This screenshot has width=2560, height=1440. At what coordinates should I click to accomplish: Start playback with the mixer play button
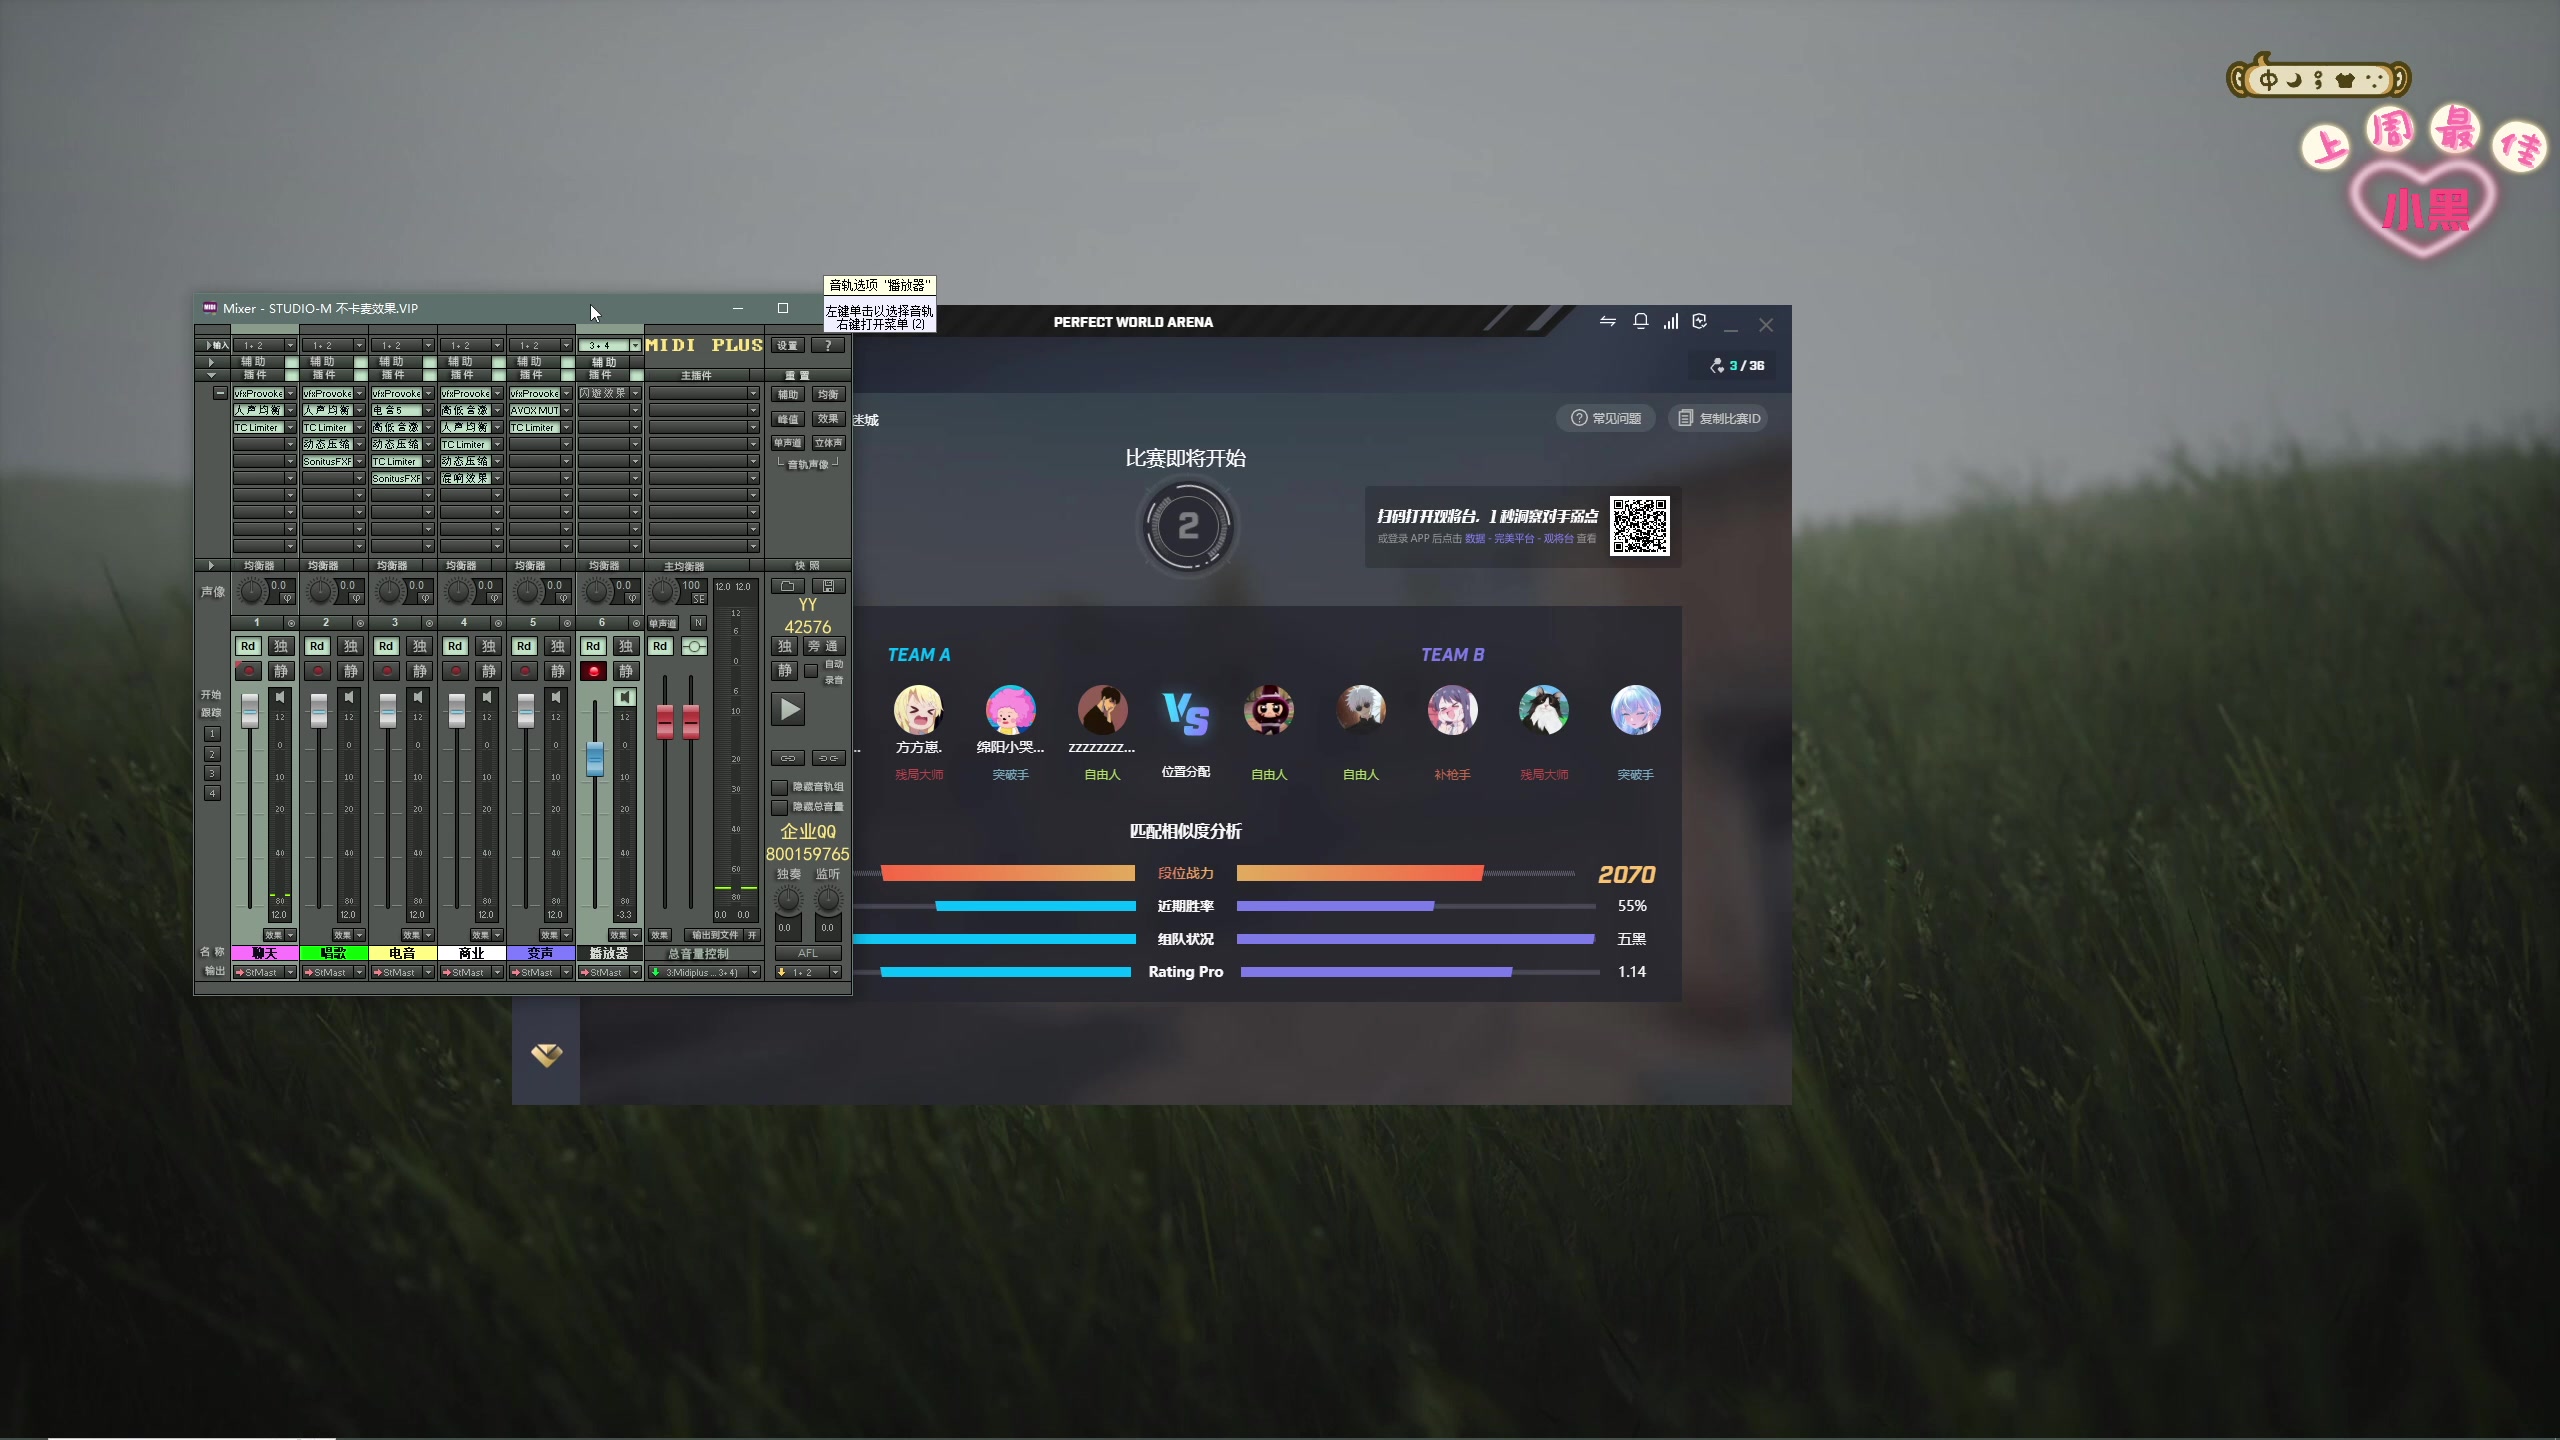789,710
